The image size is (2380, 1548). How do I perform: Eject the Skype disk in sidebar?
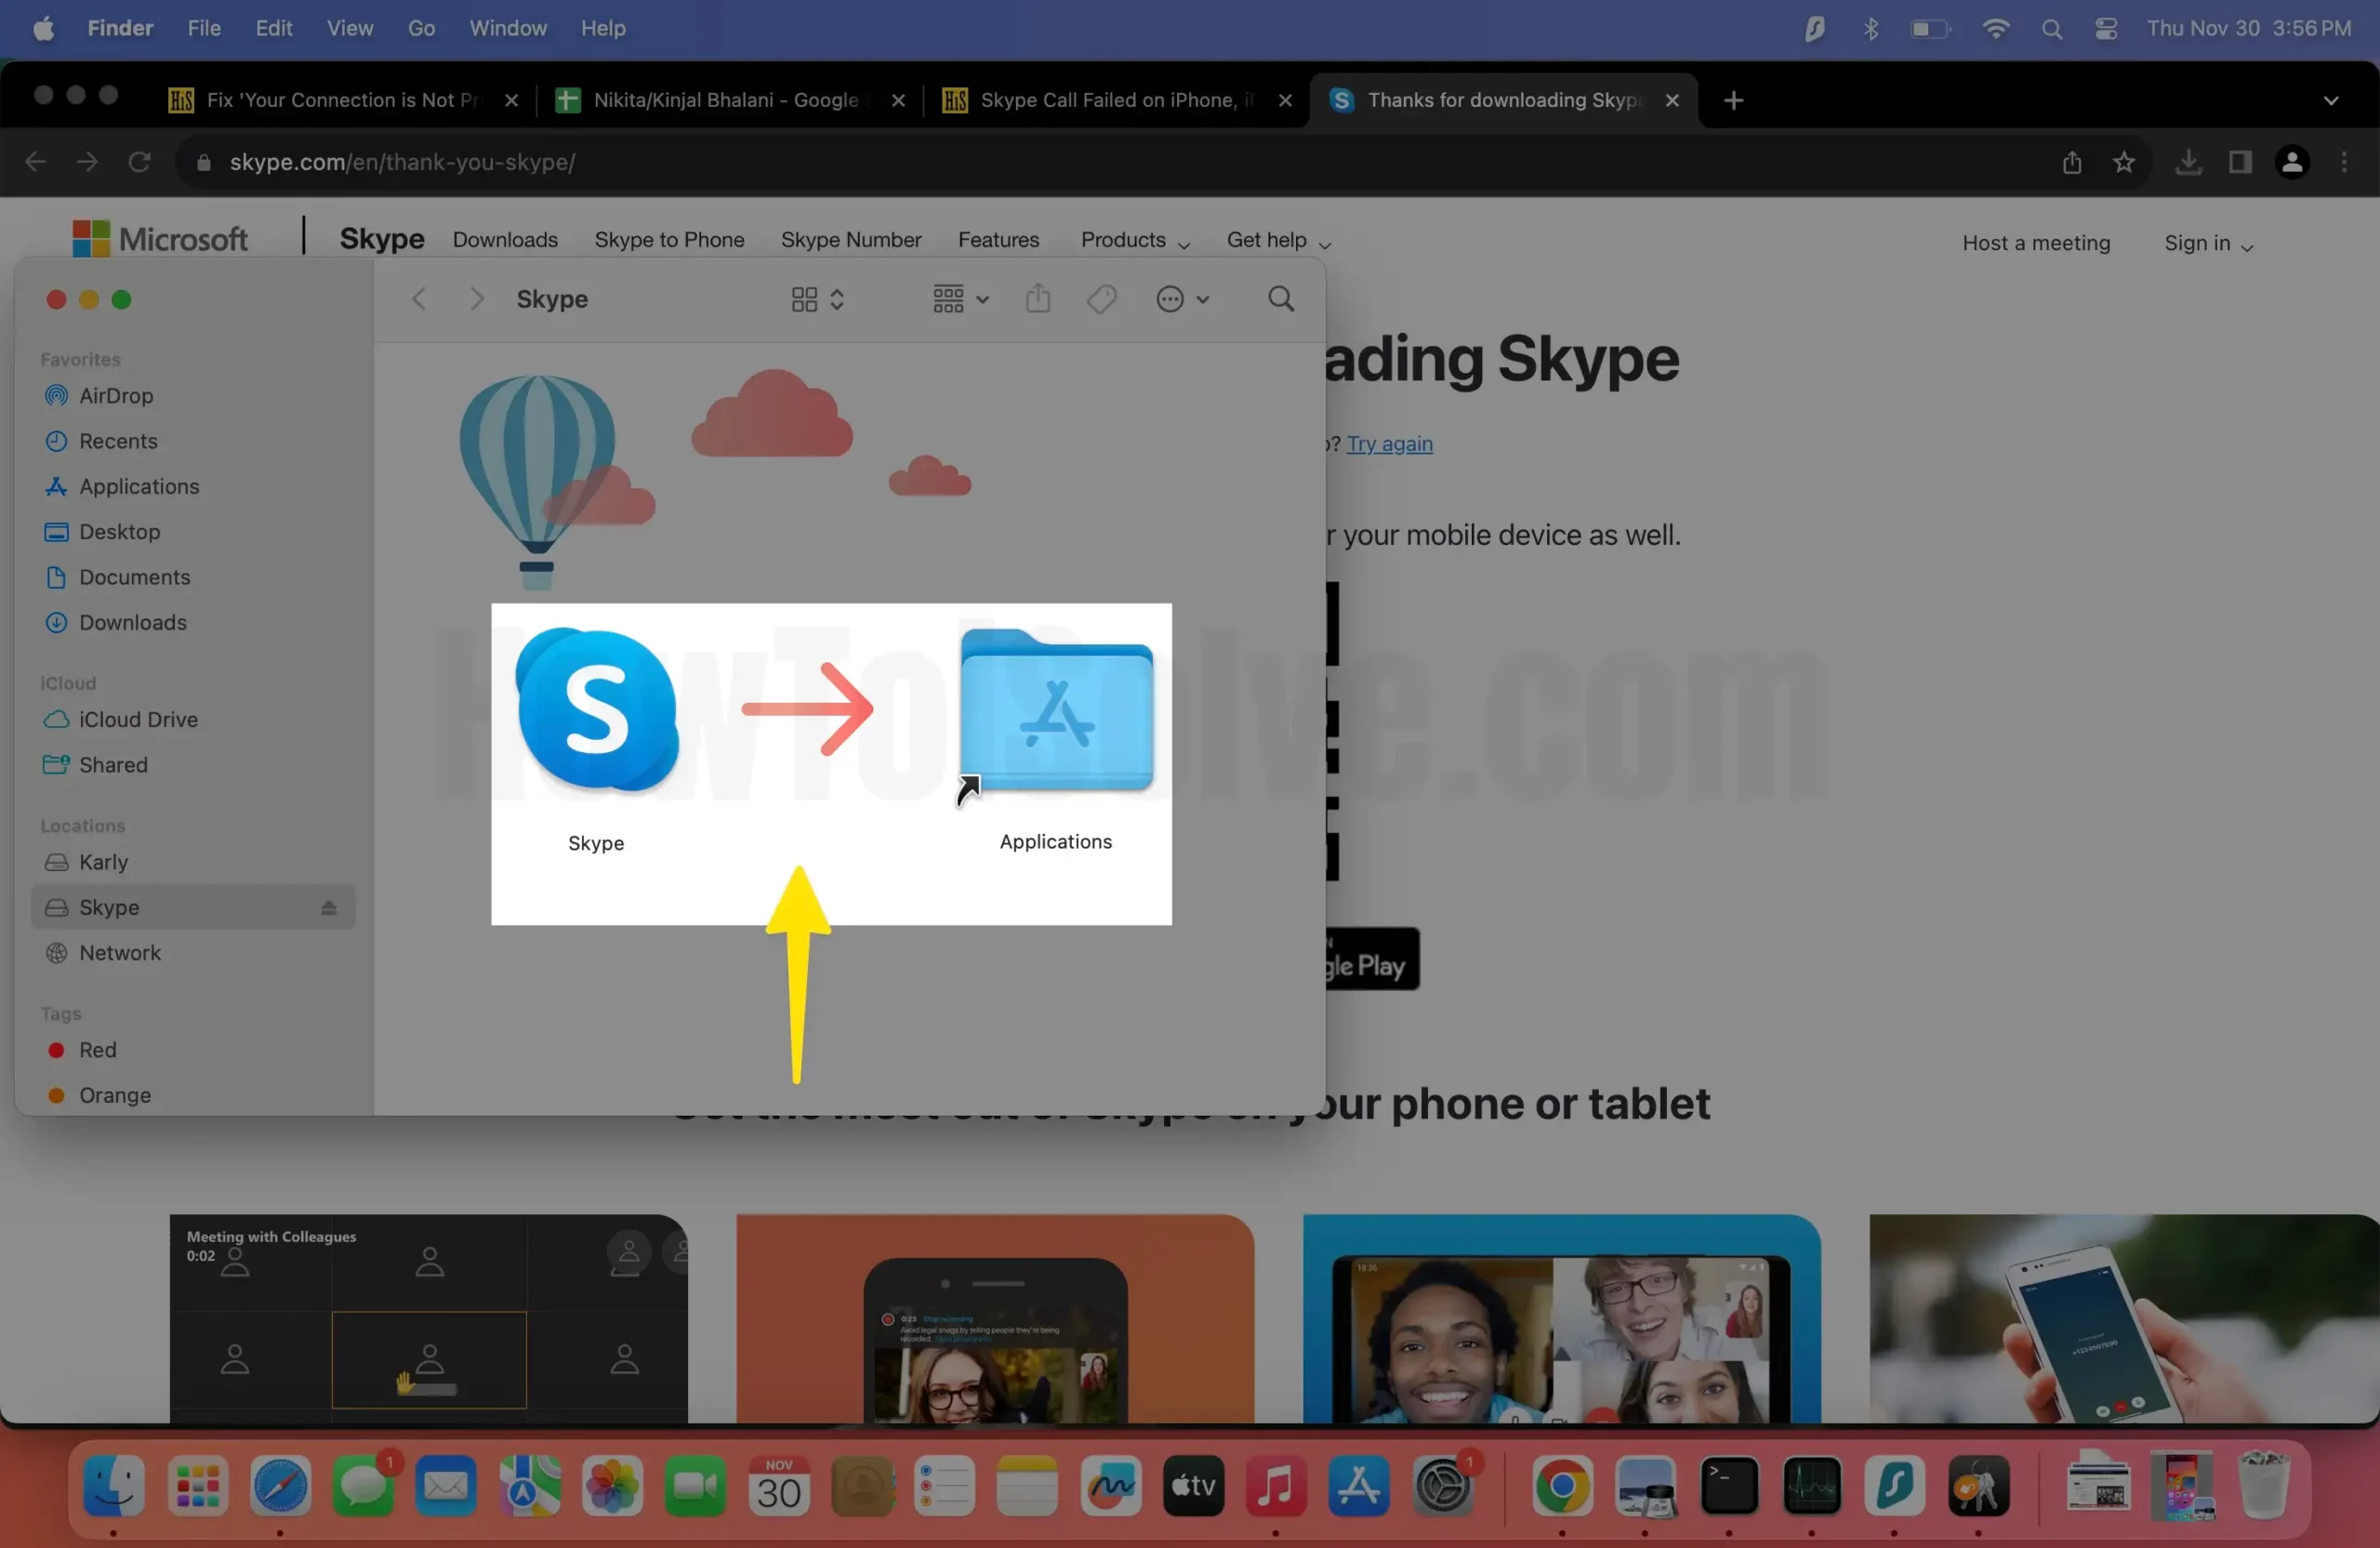pyautogui.click(x=329, y=908)
